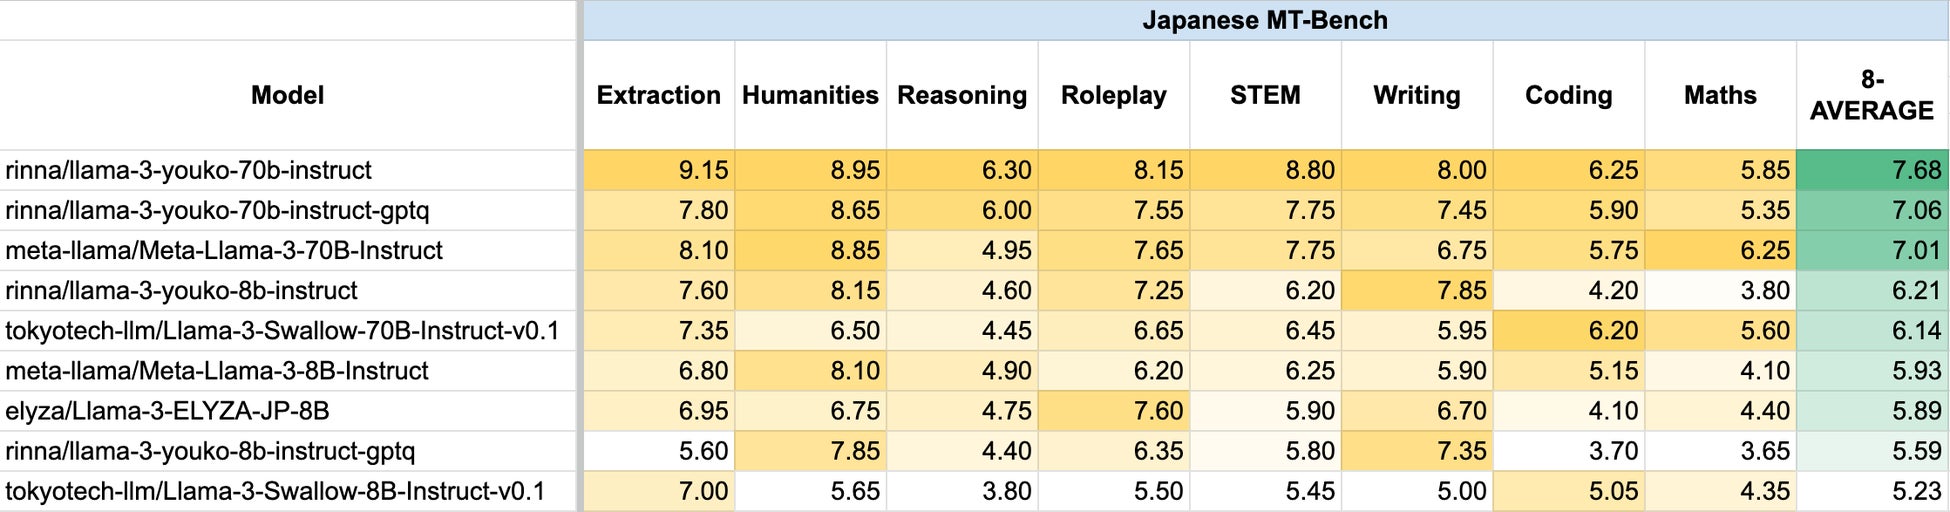Image resolution: width=1950 pixels, height=512 pixels.
Task: Click the meta-llama/Meta-Llama-3-70B-Instruct model cell
Action: tap(224, 250)
